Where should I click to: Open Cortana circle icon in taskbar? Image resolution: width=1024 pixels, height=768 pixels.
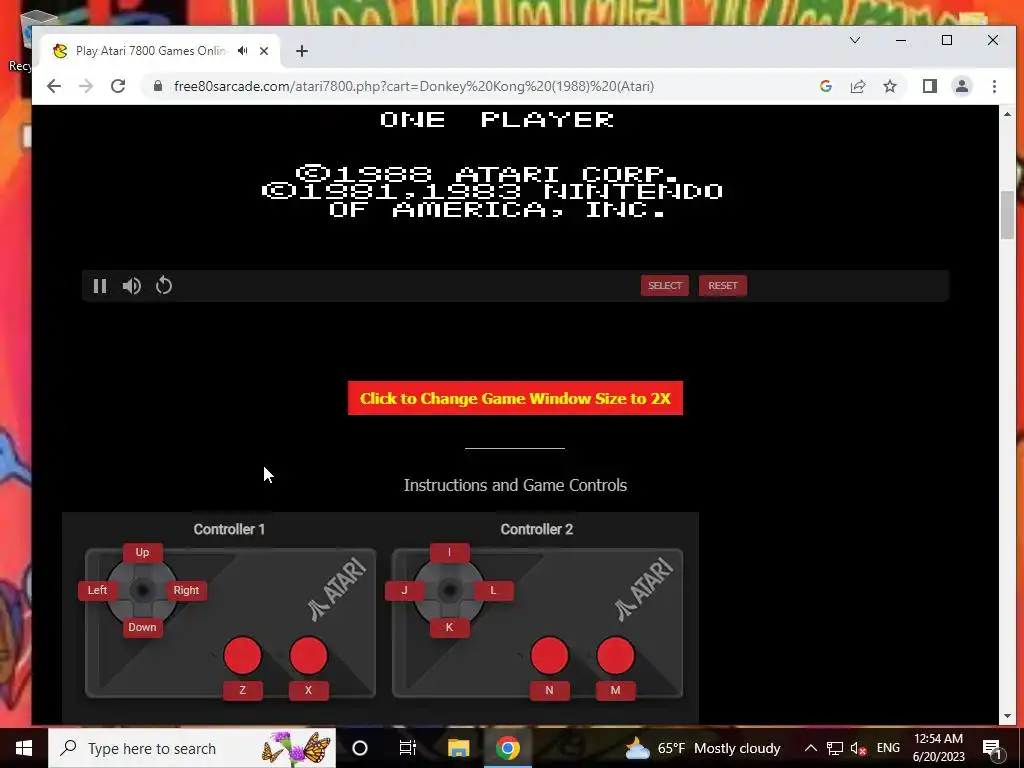(x=359, y=748)
